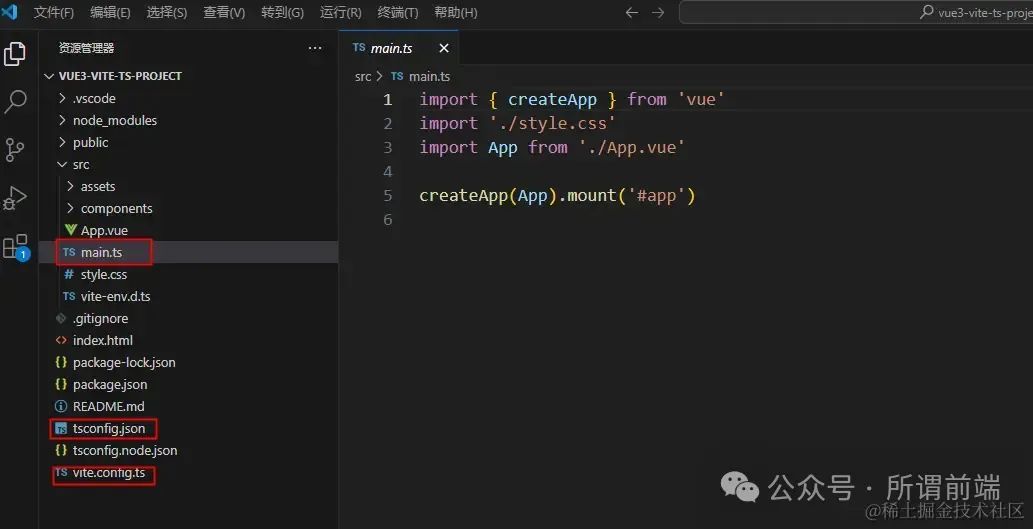
Task: Click the src breadcrumb in editor
Action: click(x=363, y=76)
